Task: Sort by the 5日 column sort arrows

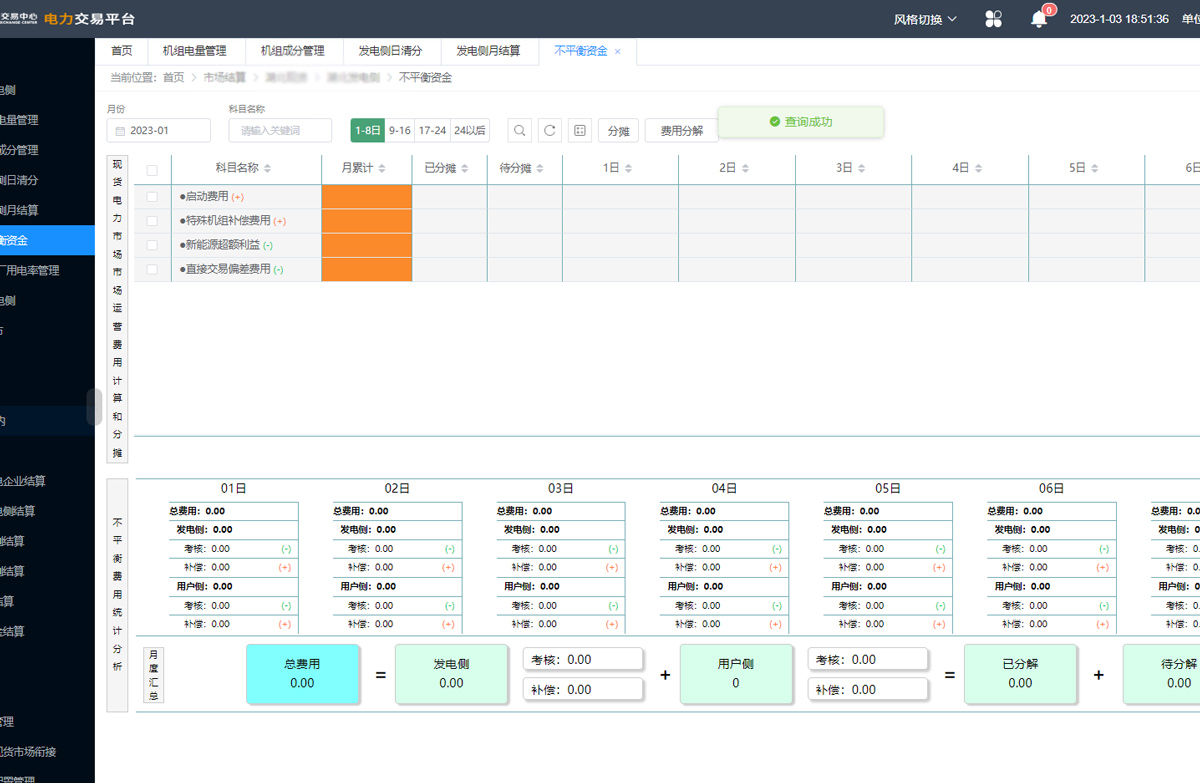Action: click(x=1095, y=169)
